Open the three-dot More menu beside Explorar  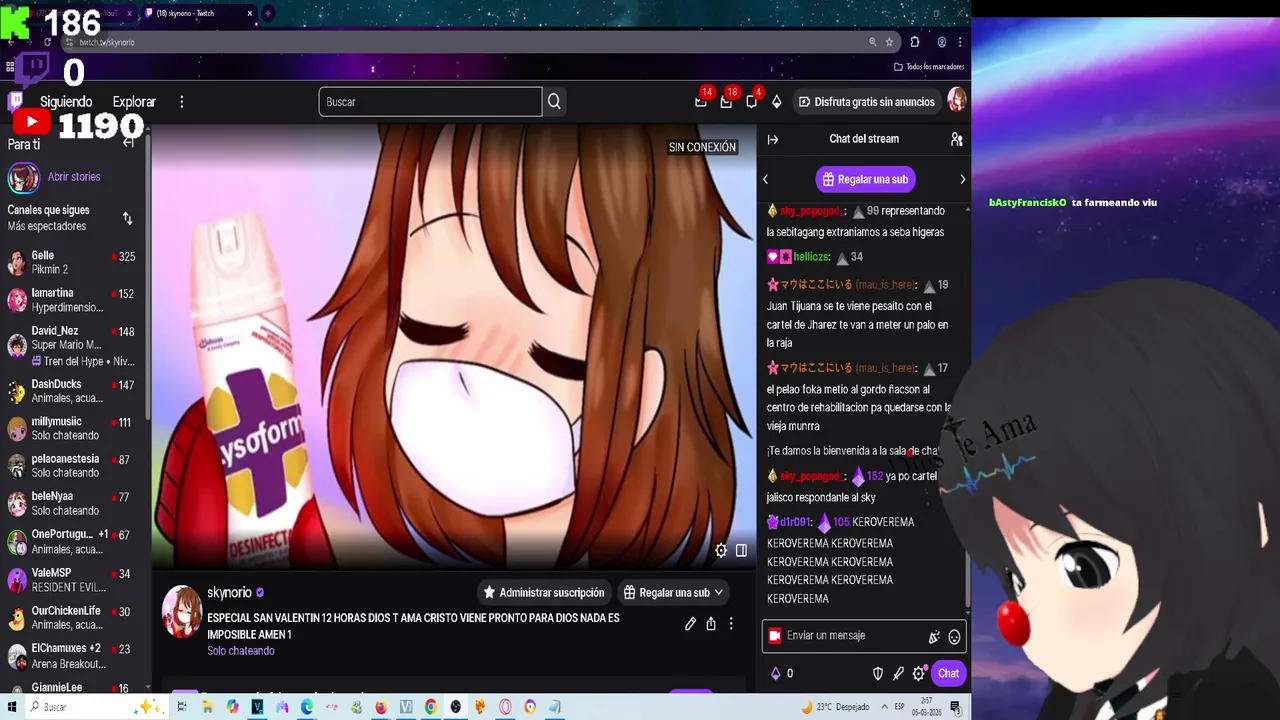click(181, 102)
